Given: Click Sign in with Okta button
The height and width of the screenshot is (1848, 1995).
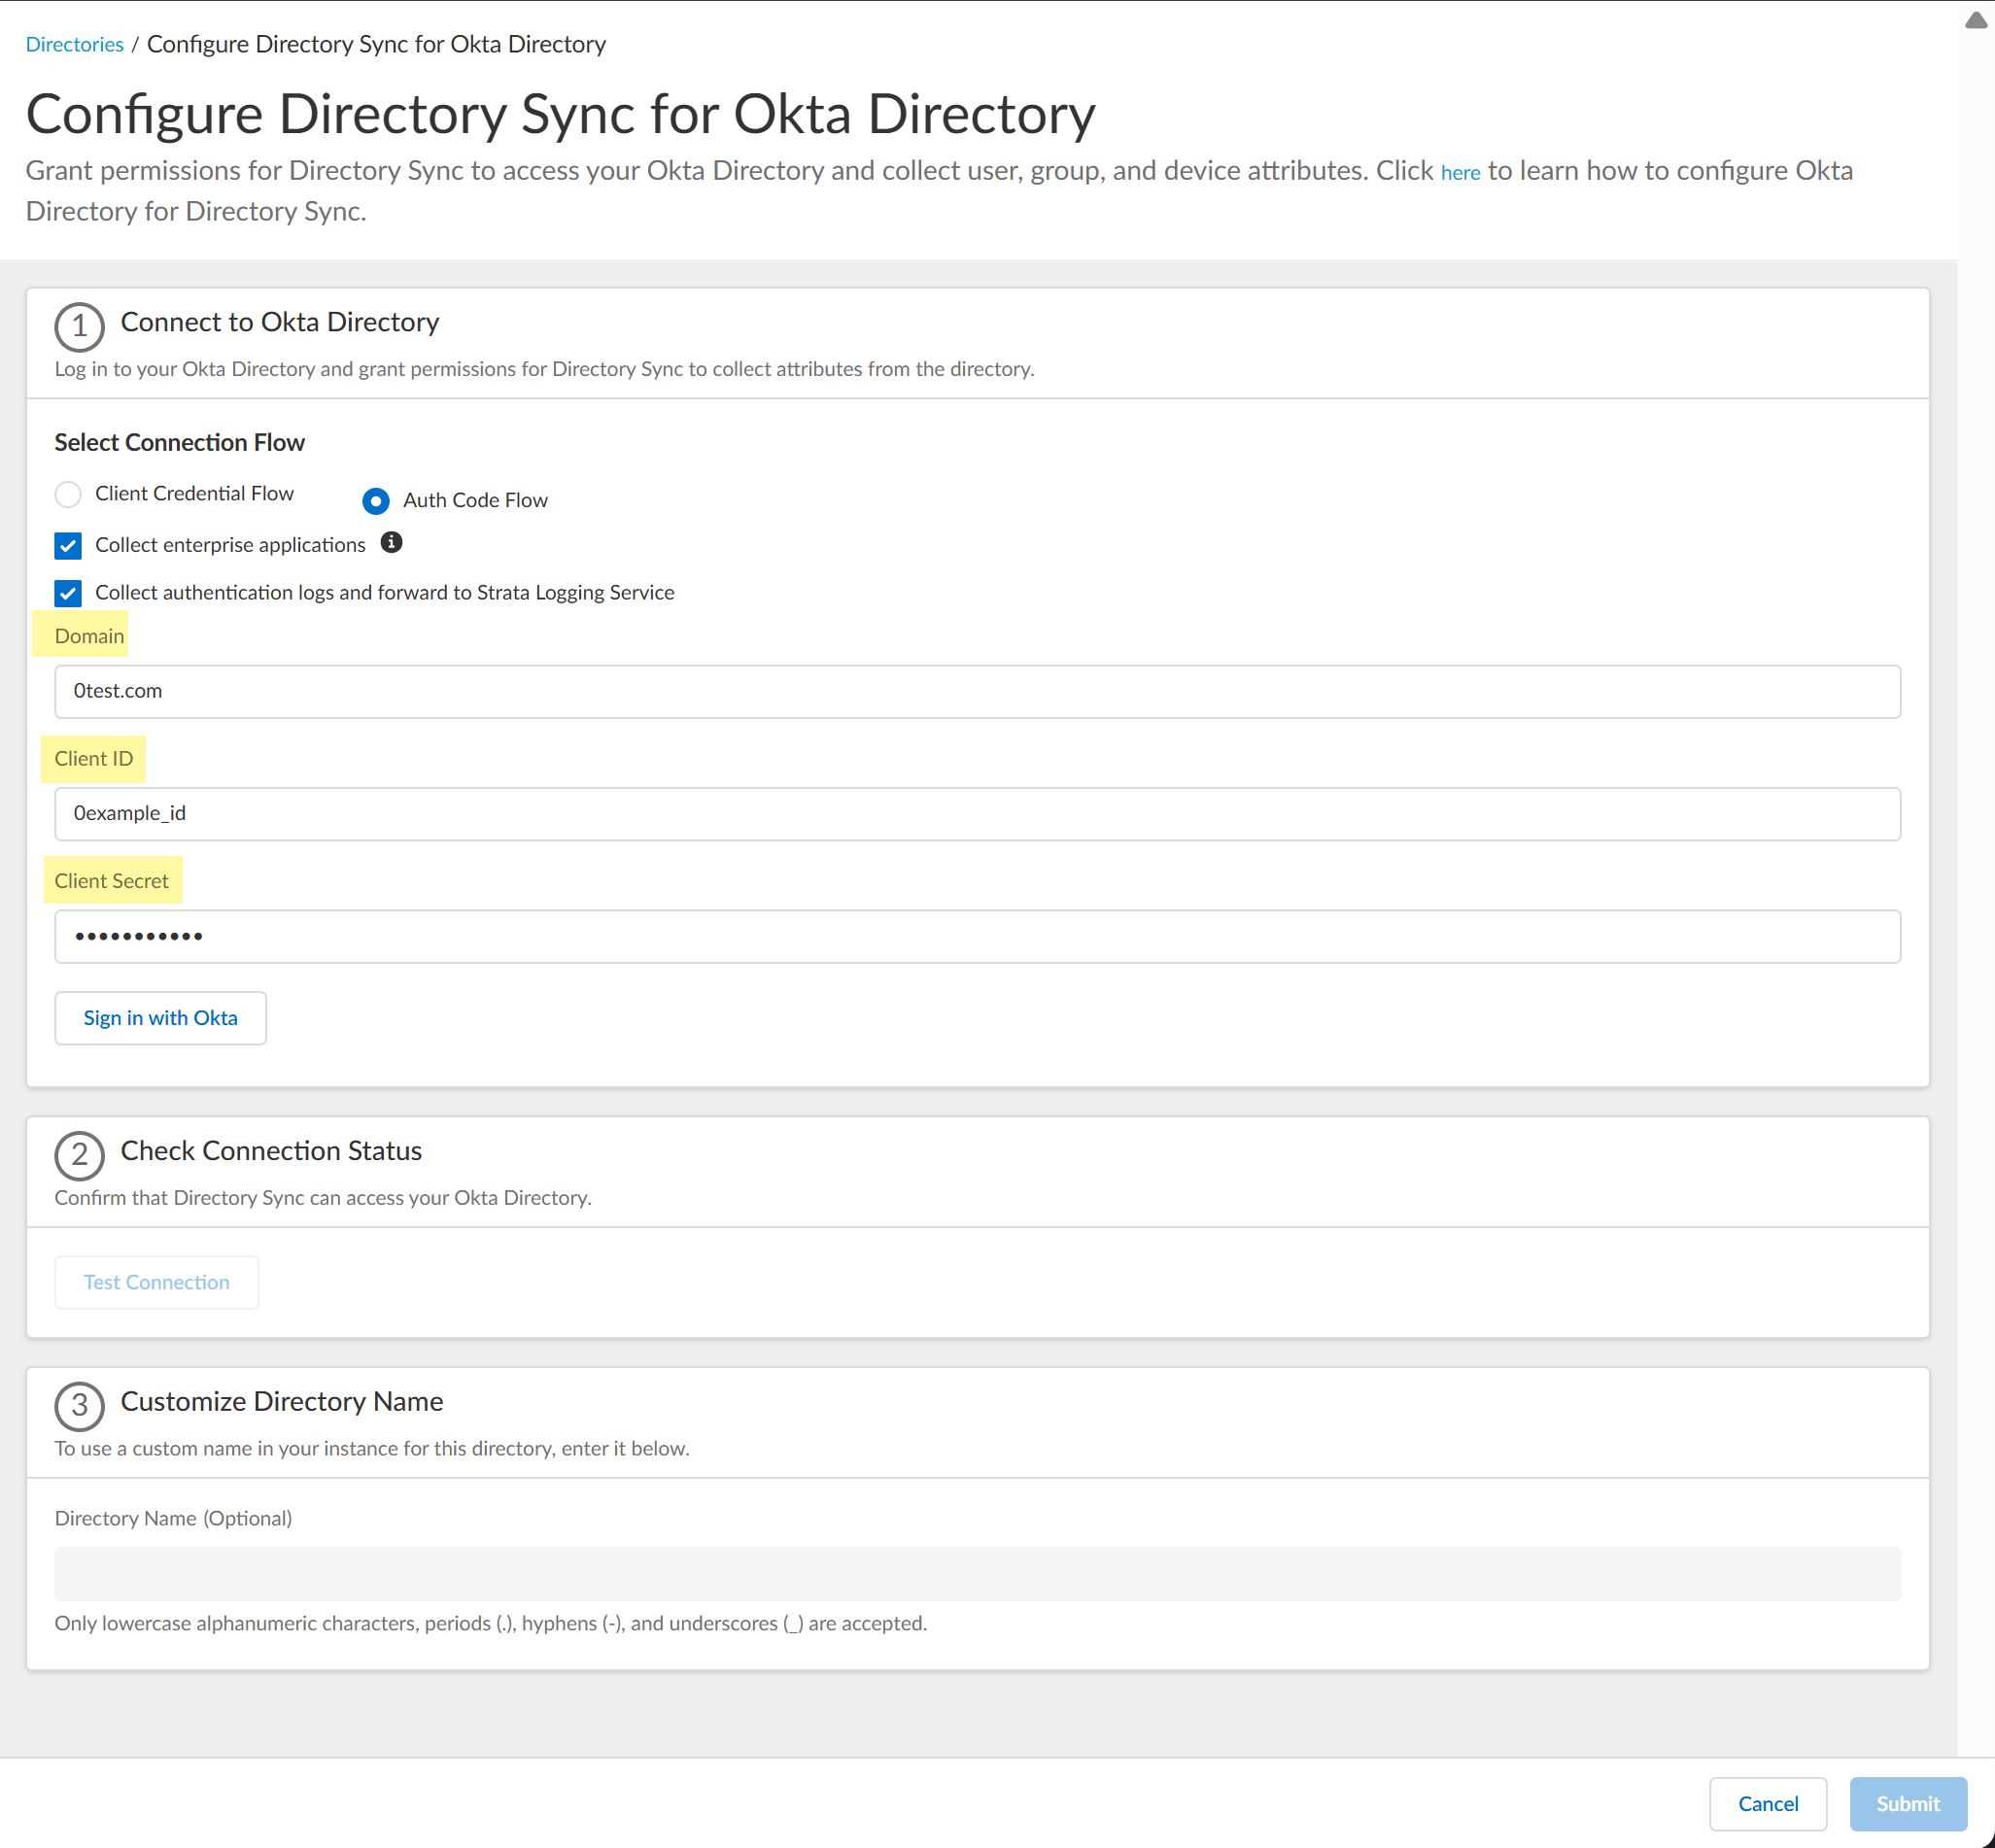Looking at the screenshot, I should [160, 1017].
